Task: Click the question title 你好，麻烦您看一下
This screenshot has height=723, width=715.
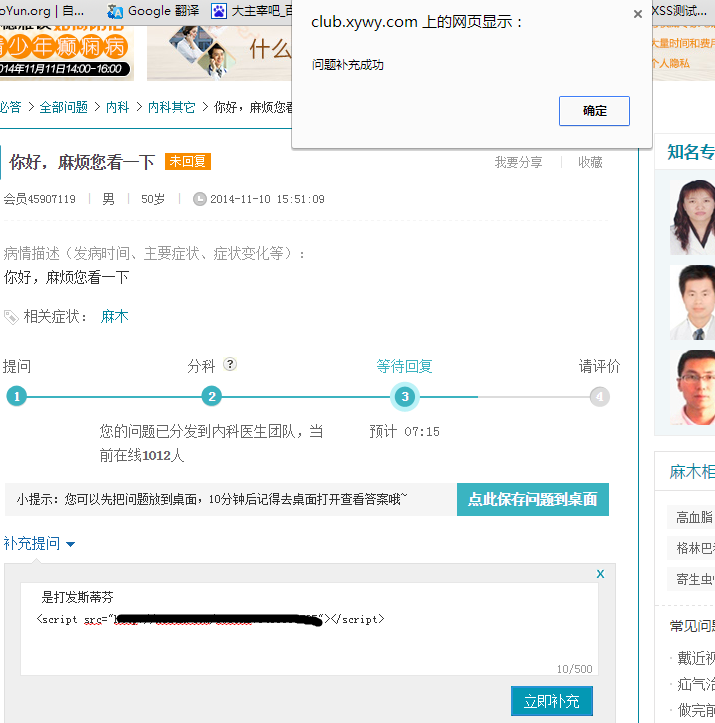Action: click(x=82, y=162)
